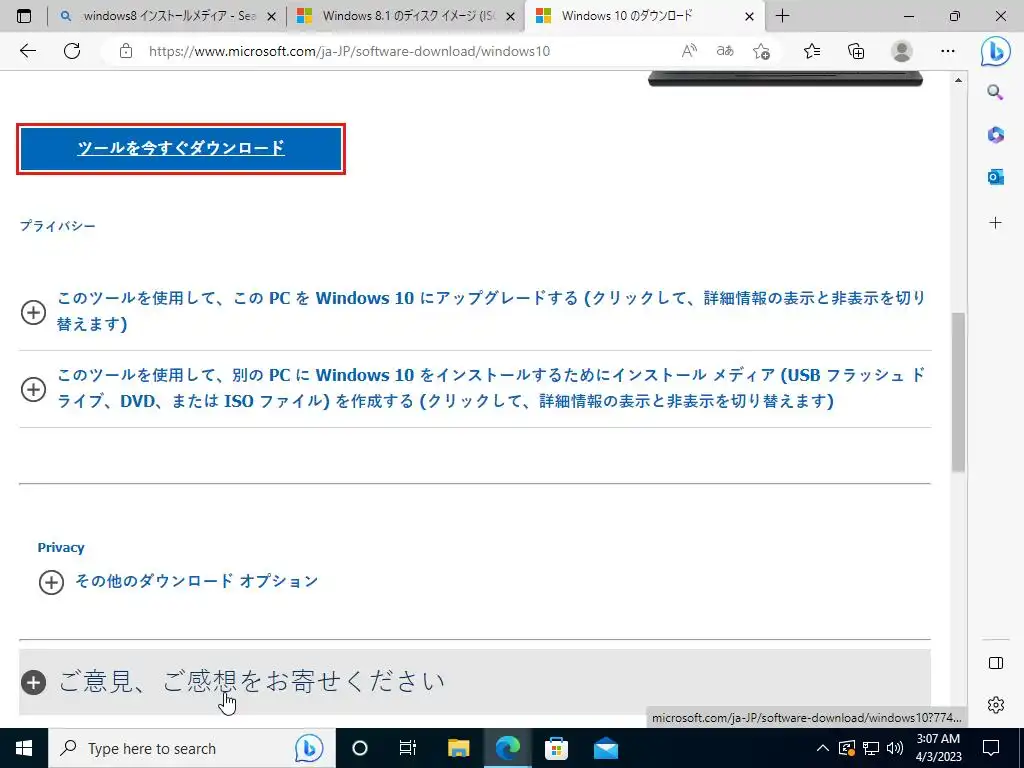1024x768 pixels.
Task: View site information via lock icon
Action: pyautogui.click(x=126, y=51)
